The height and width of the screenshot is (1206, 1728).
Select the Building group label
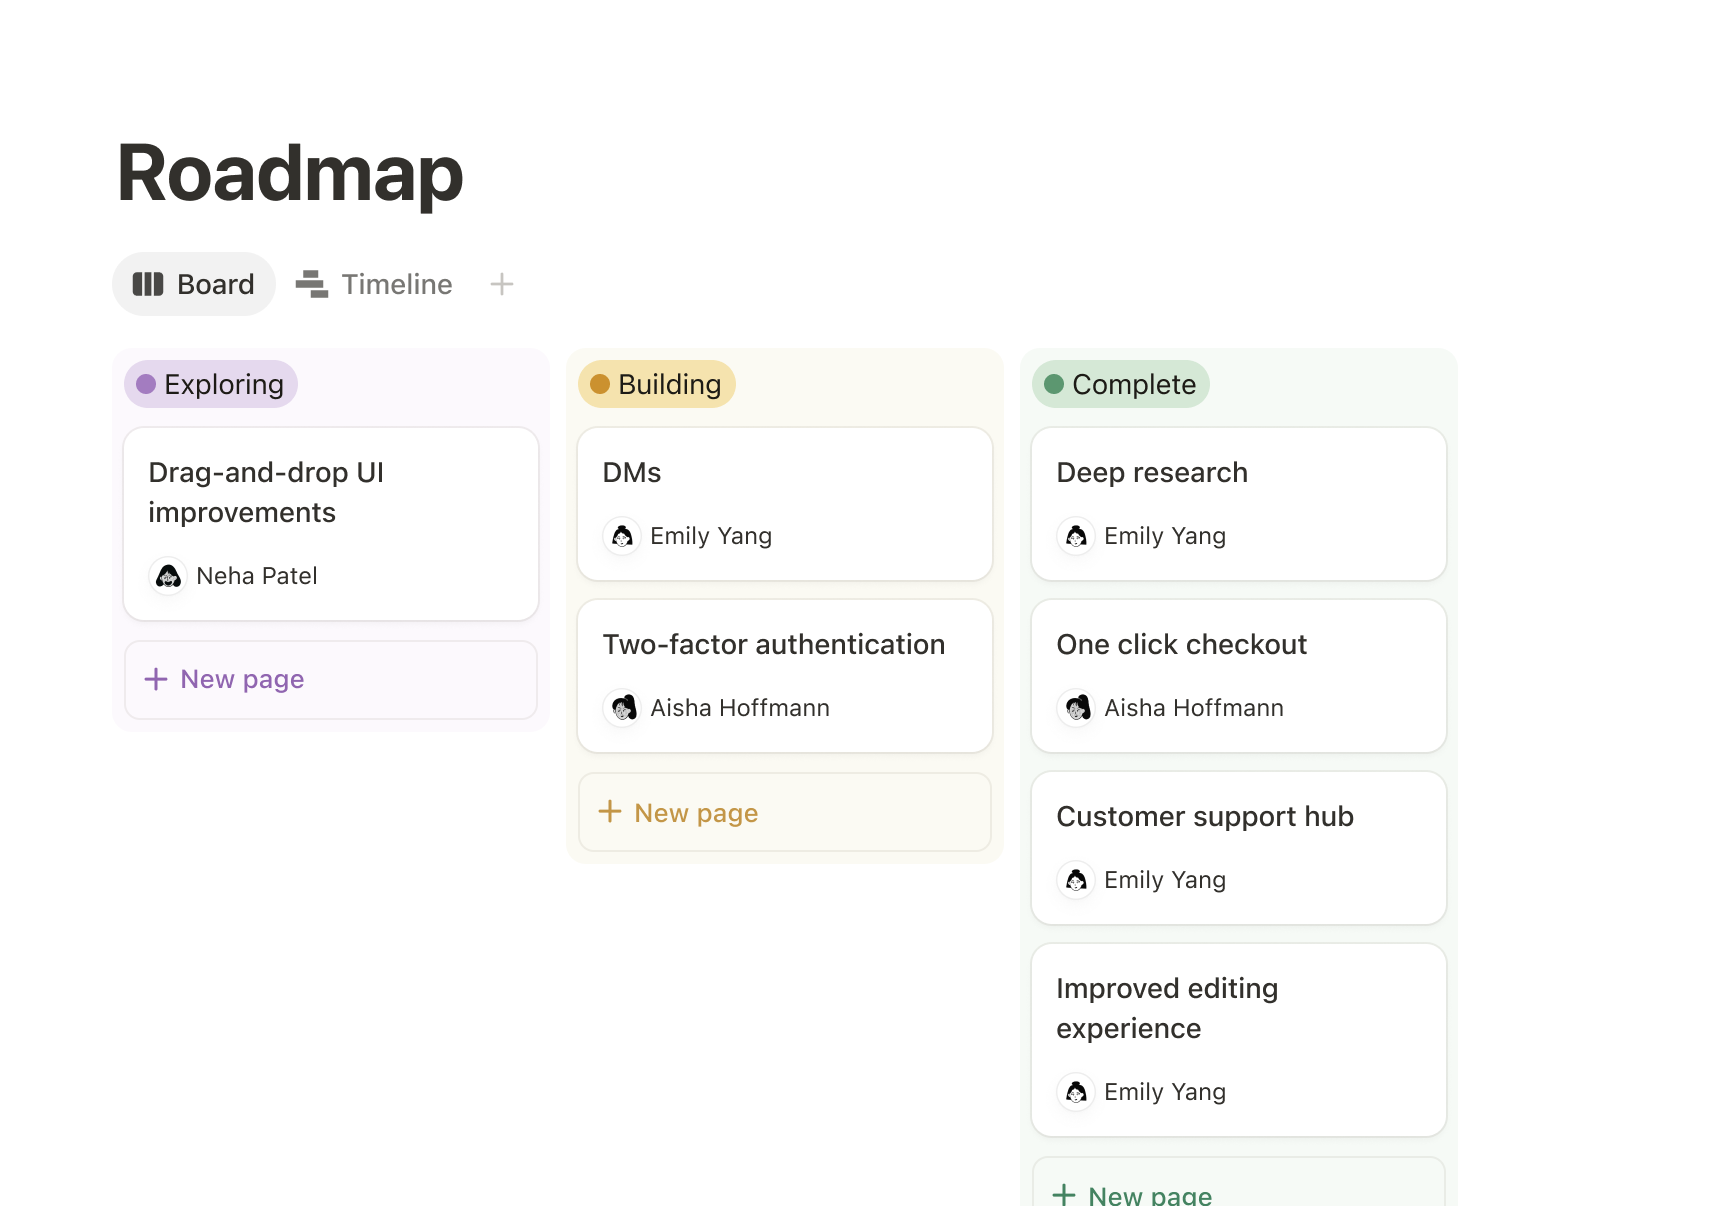(656, 383)
